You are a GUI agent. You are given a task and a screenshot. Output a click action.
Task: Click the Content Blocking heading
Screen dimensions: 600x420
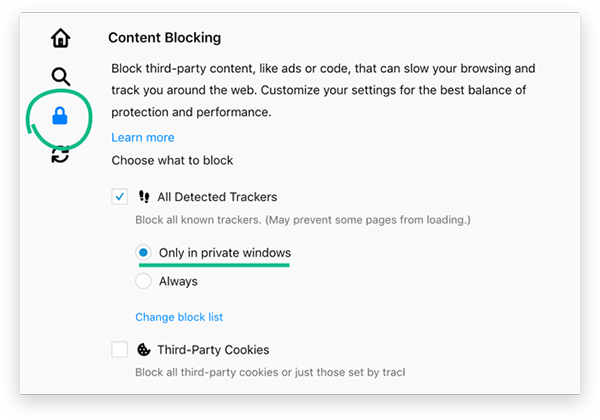[164, 38]
